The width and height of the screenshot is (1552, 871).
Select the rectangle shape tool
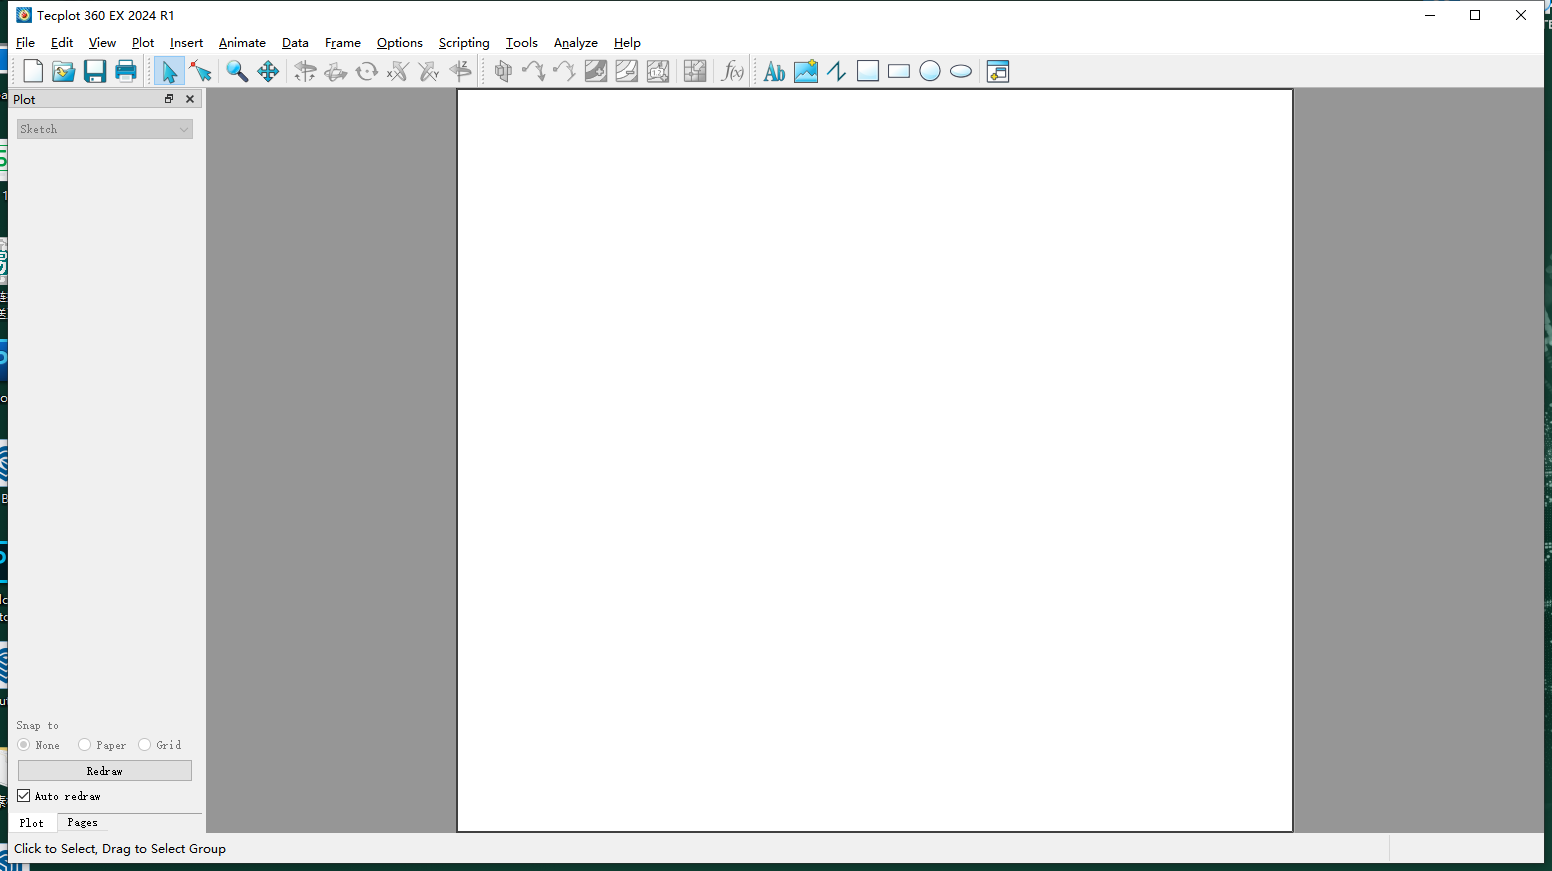click(x=899, y=71)
